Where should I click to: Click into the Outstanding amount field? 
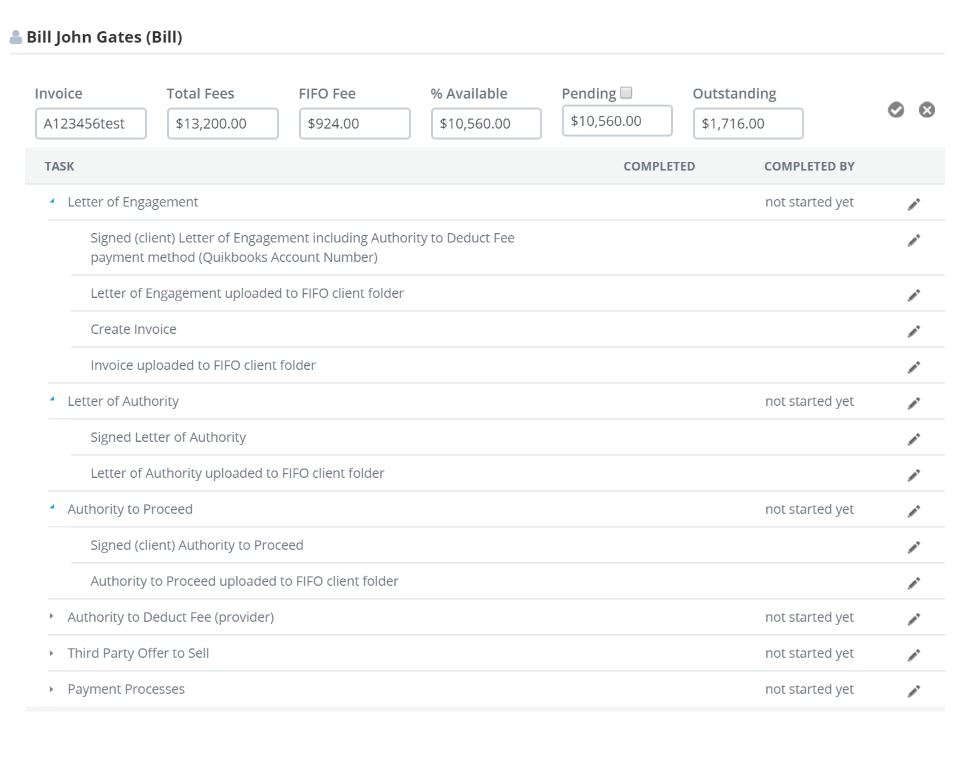(x=747, y=124)
